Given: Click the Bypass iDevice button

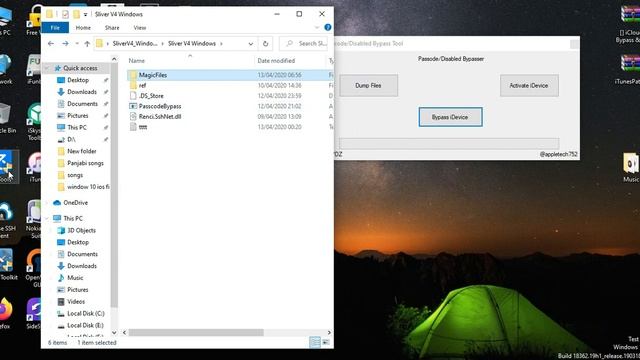Looking at the screenshot, I should (450, 117).
